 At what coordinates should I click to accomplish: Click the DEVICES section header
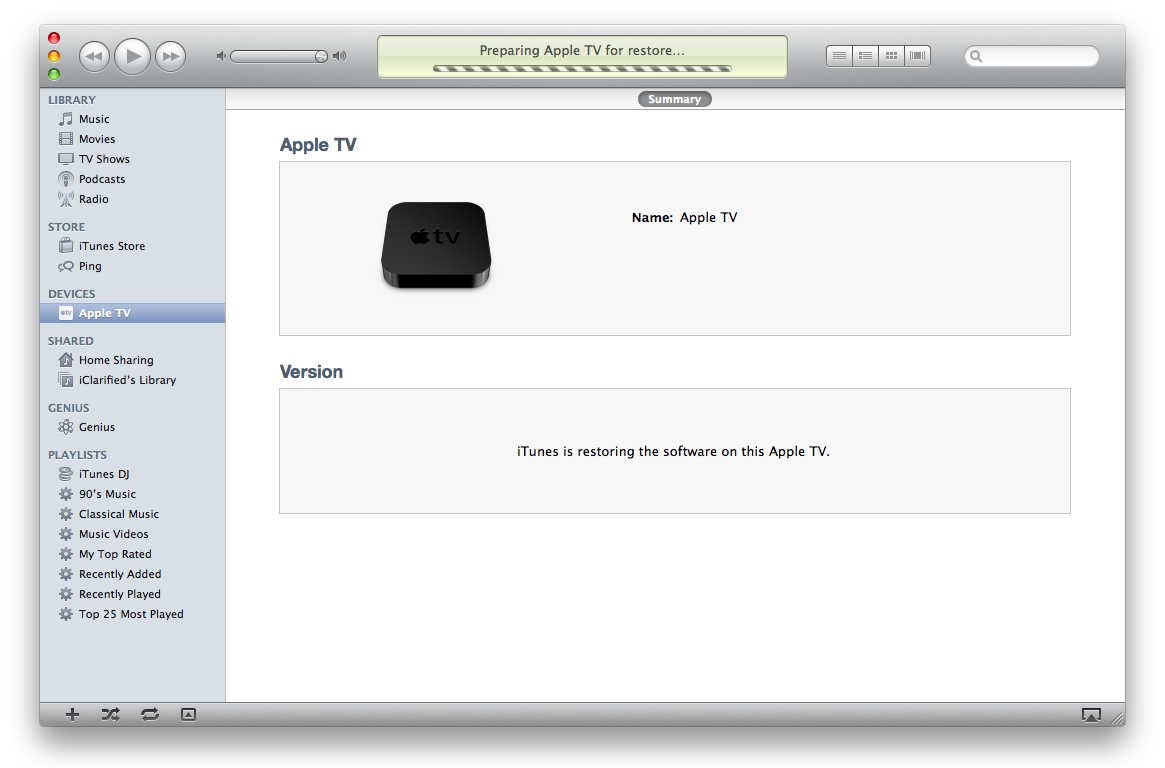click(72, 293)
